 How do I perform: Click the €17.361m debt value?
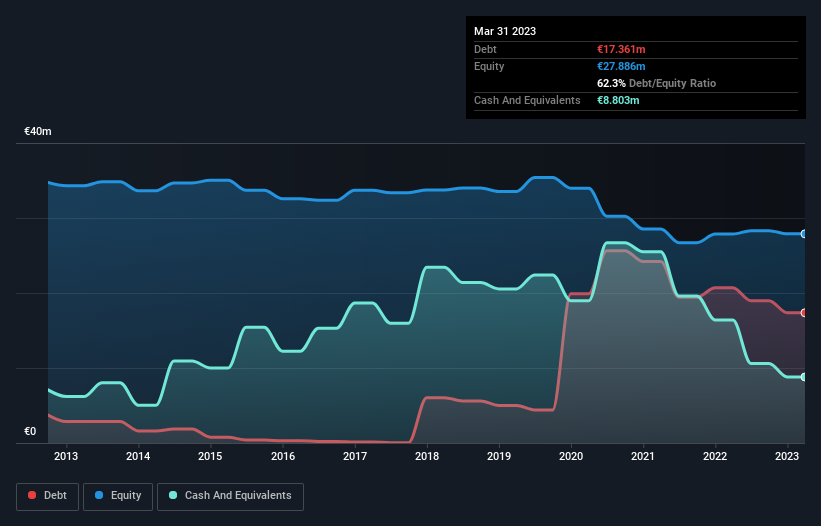621,49
